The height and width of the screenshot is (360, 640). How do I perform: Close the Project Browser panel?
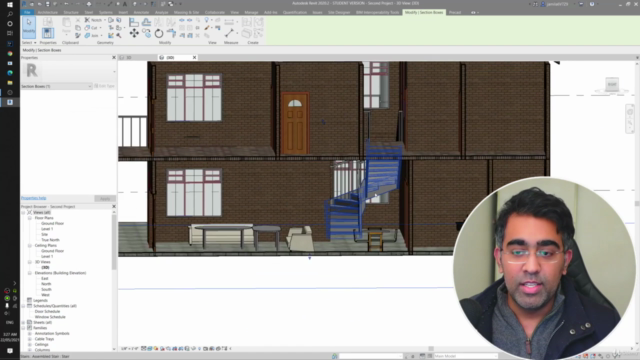(x=114, y=207)
